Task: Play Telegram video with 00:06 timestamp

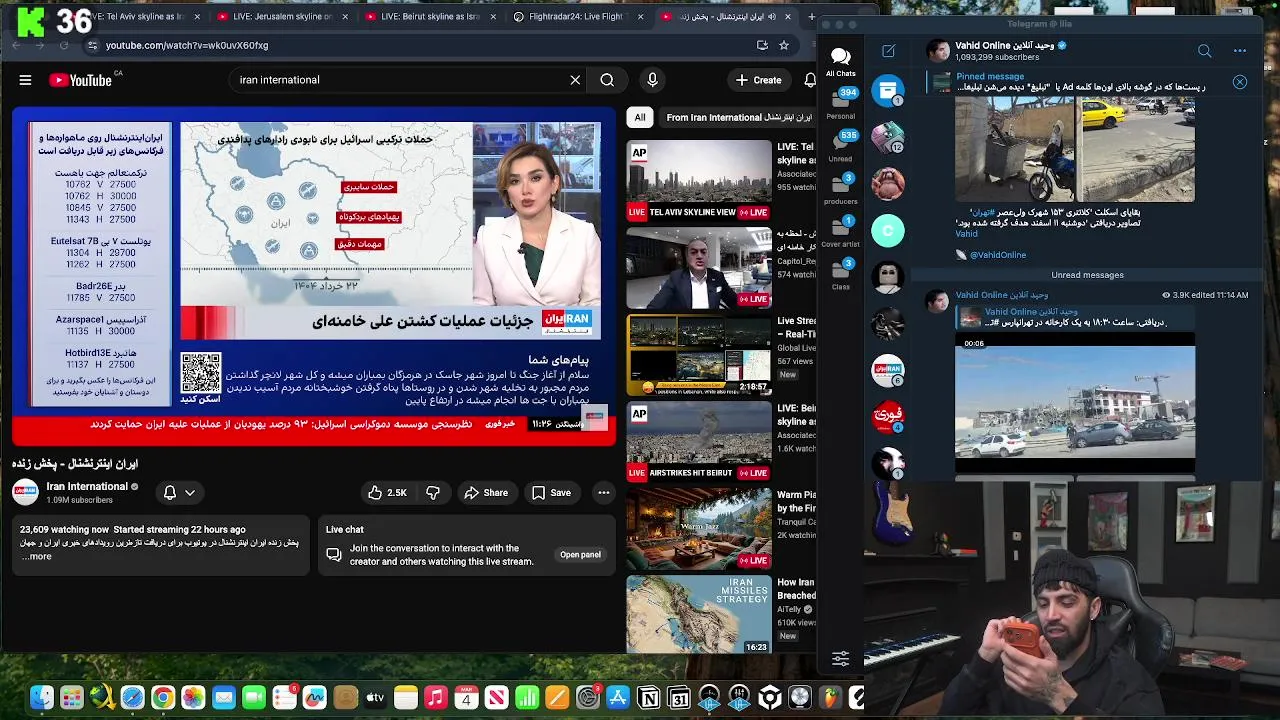Action: click(x=1075, y=403)
